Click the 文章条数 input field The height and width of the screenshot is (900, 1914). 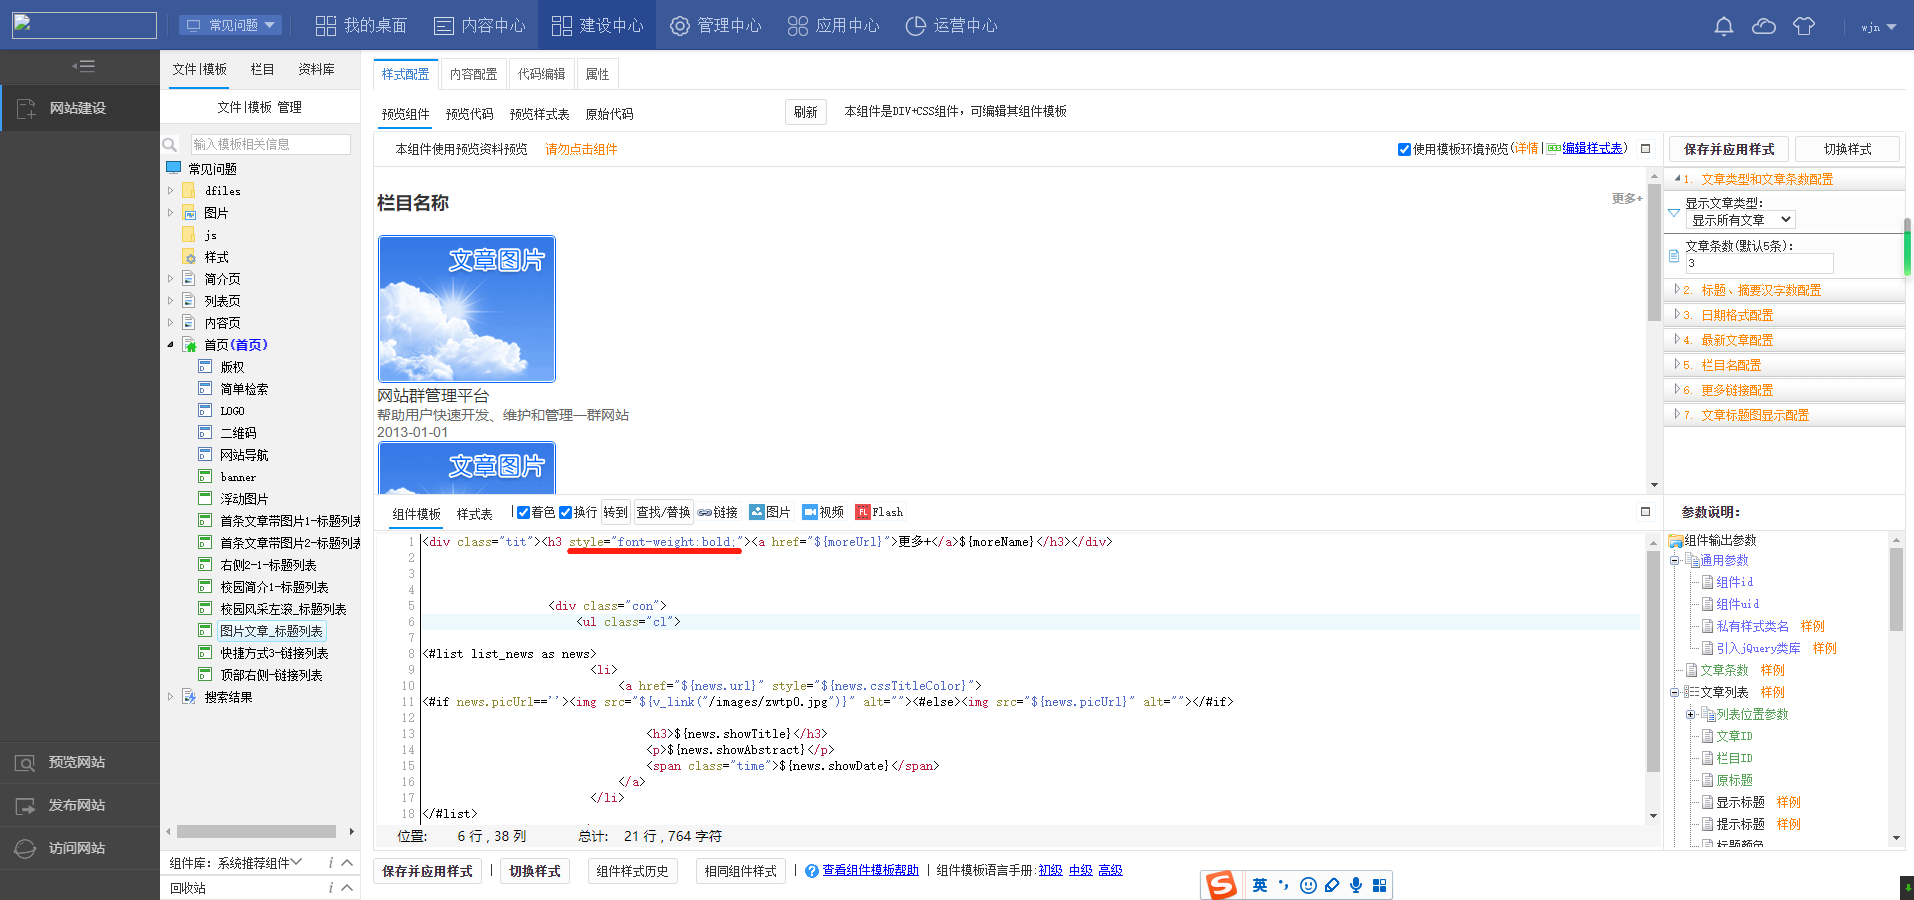point(1759,263)
